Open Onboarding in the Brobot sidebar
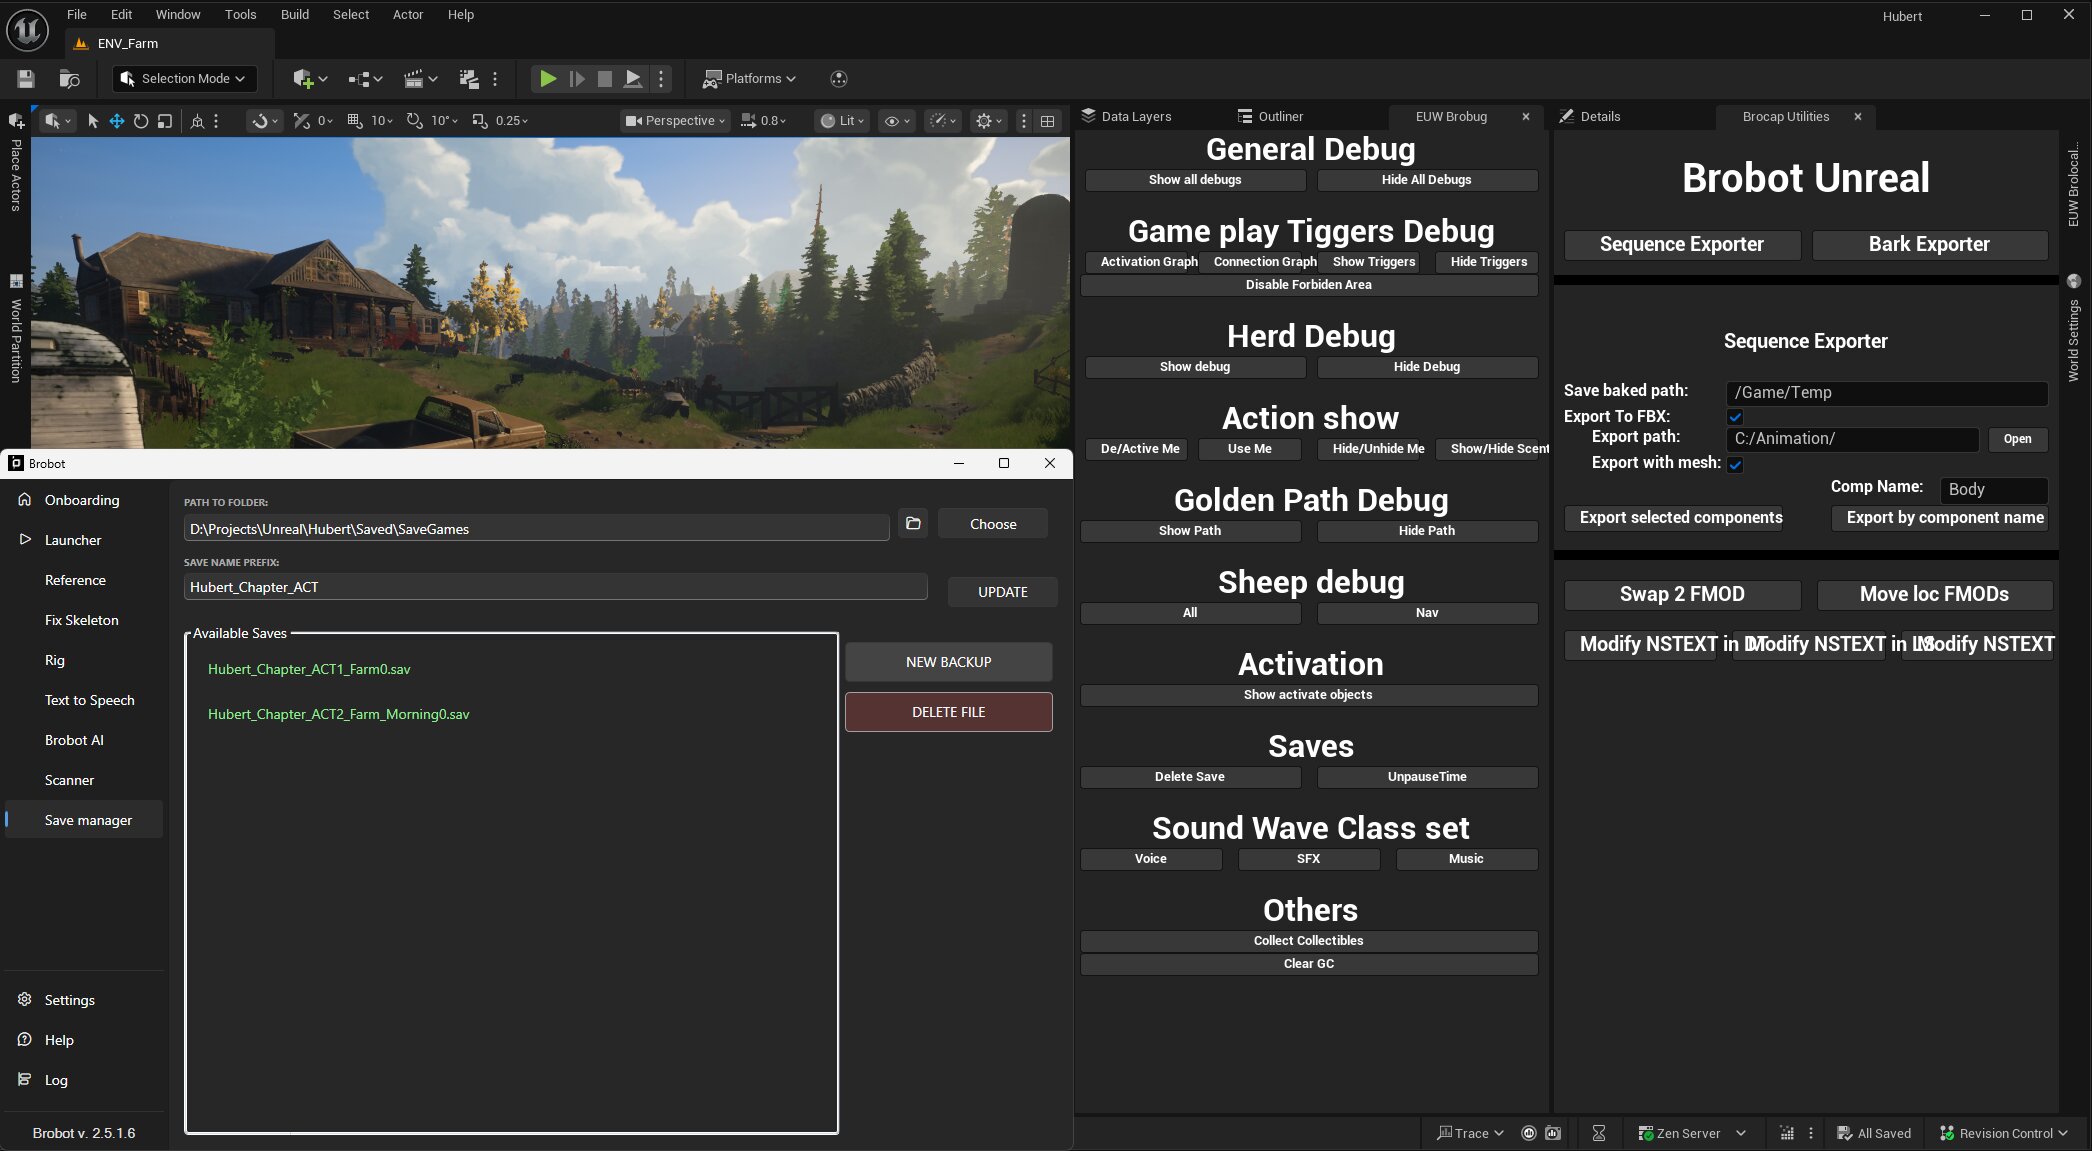Image resolution: width=2092 pixels, height=1151 pixels. [83, 500]
